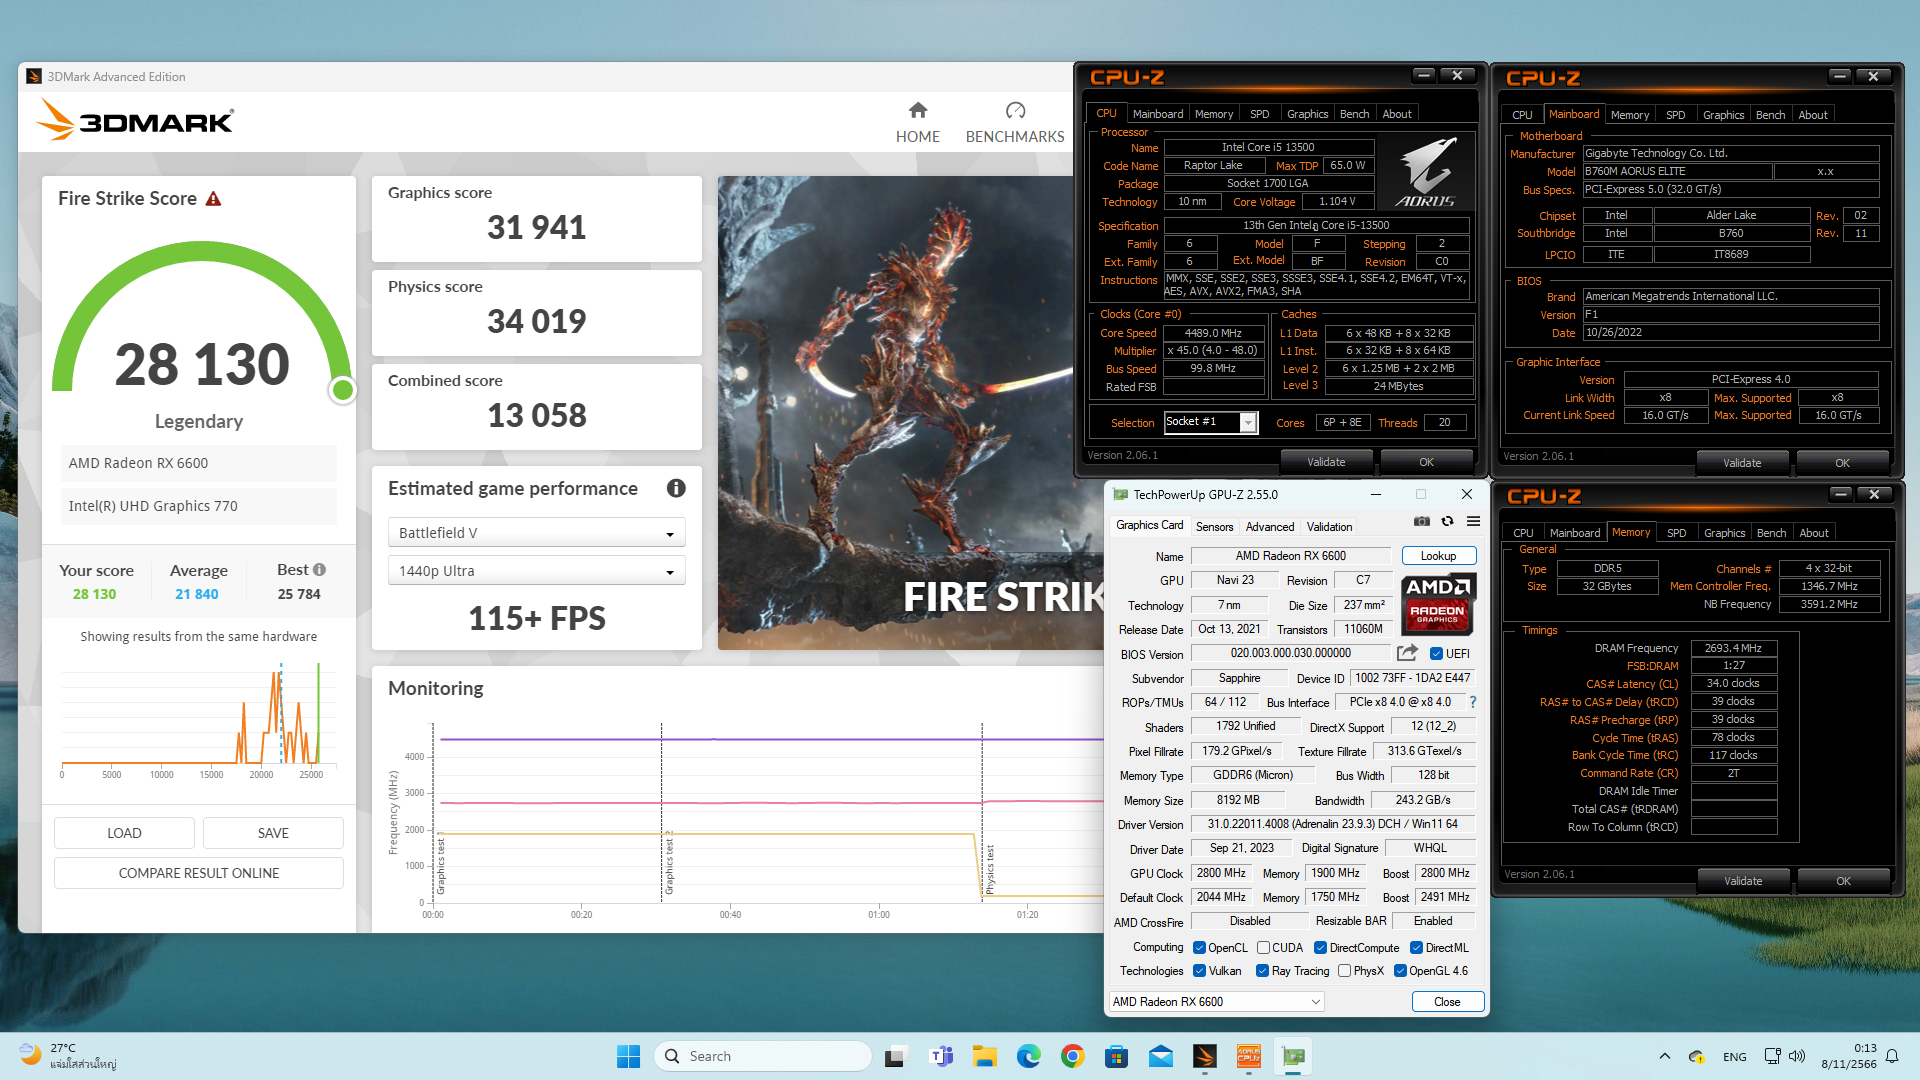
Task: Click the Fire Strike Score warning triangle
Action: (213, 199)
